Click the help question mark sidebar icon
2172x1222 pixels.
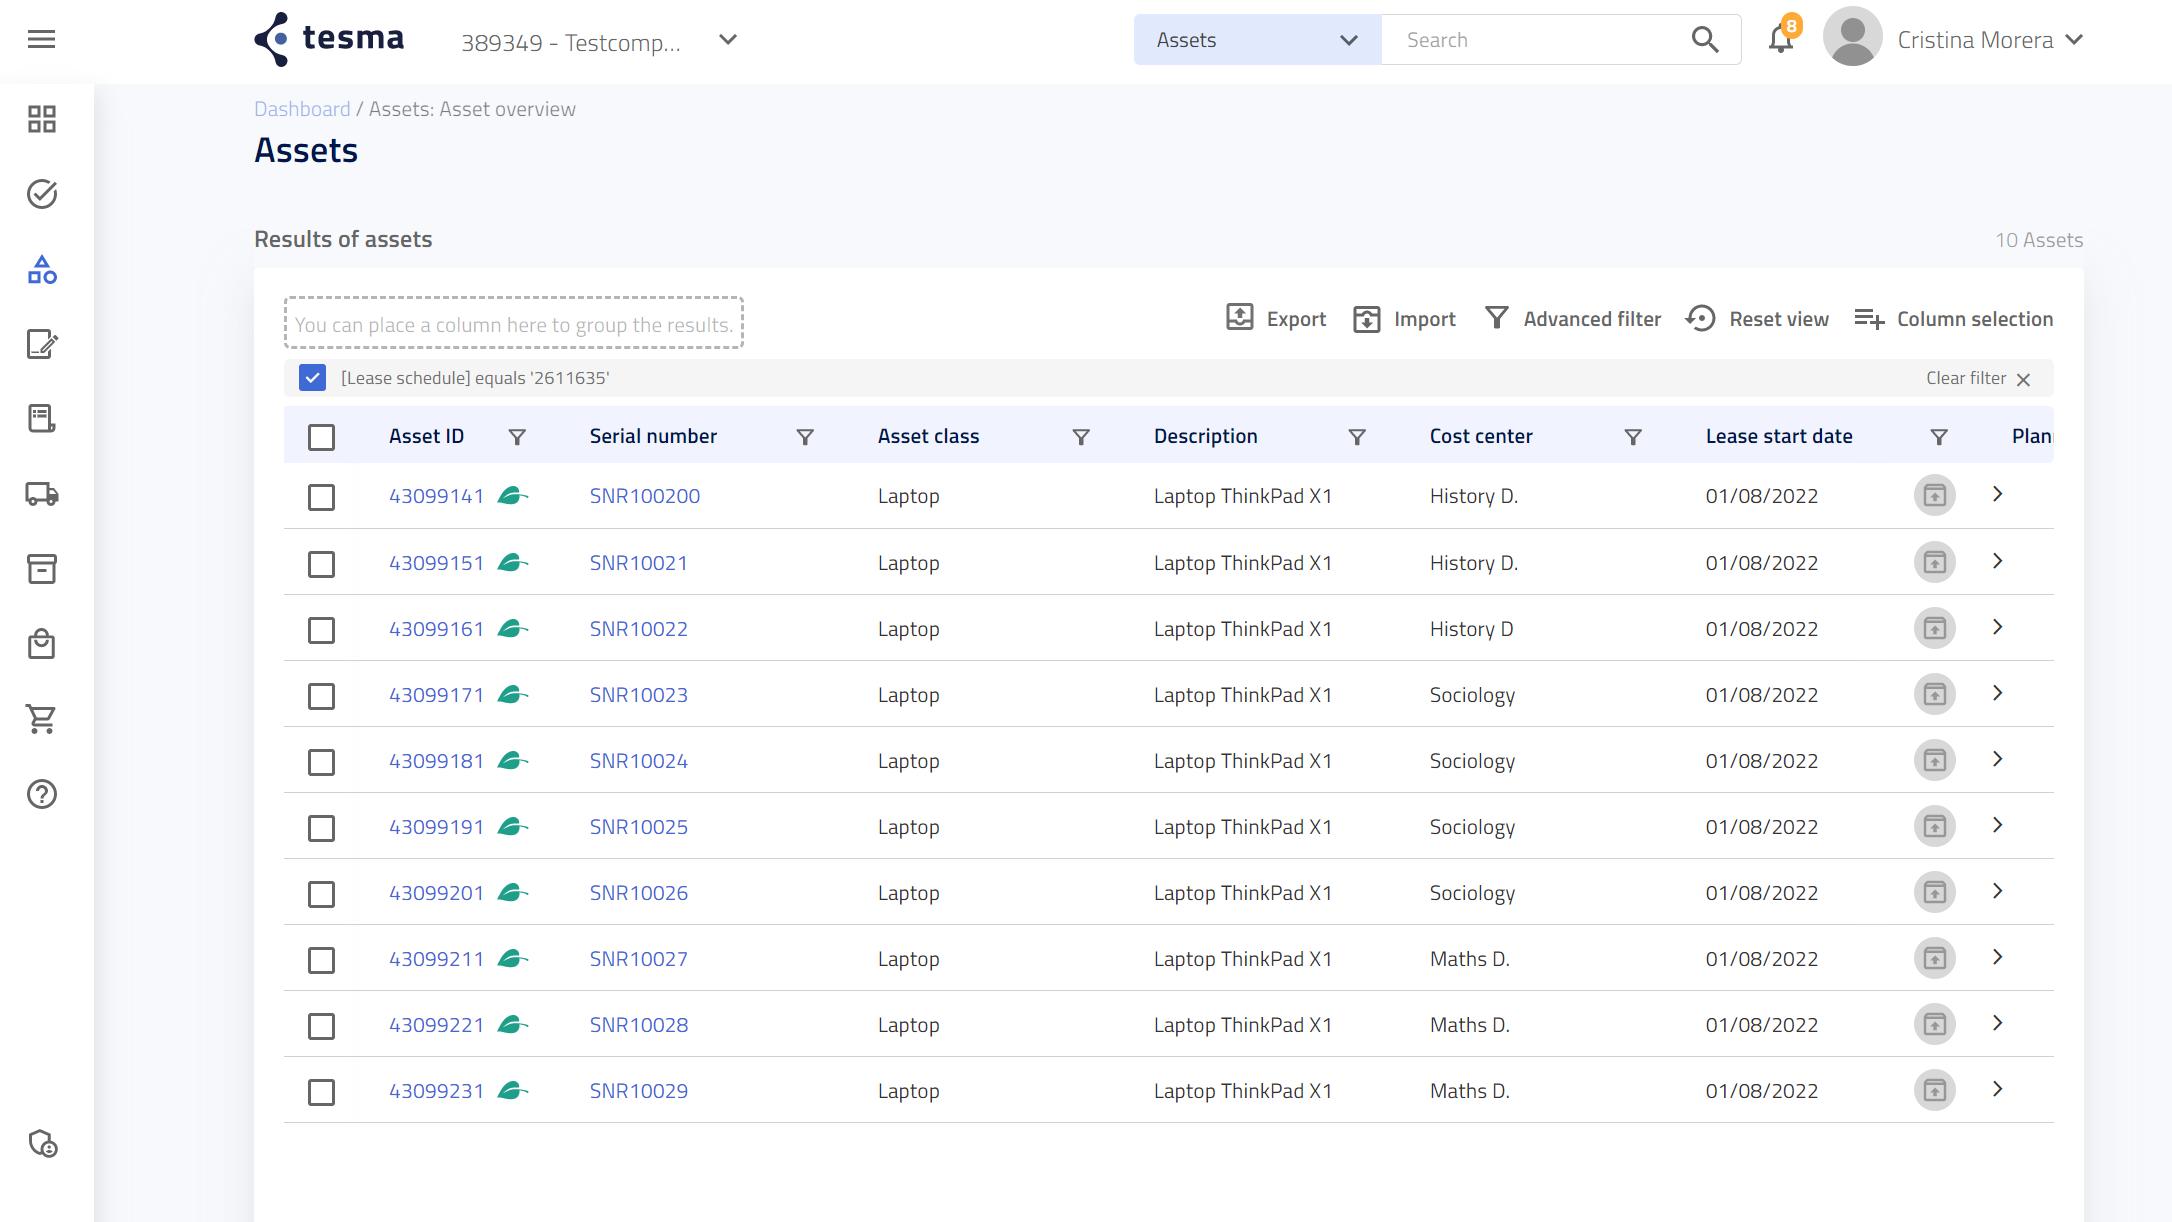41,794
